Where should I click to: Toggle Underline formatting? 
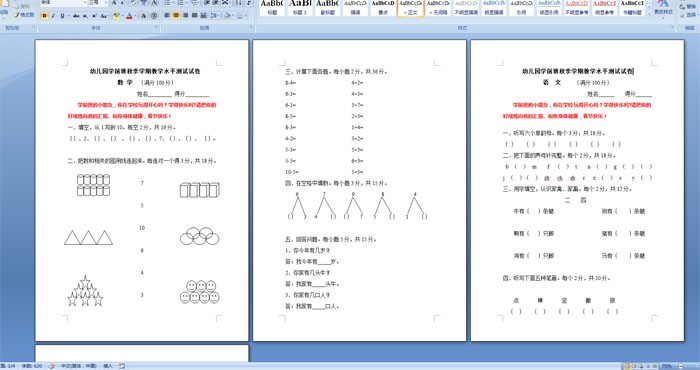[x=62, y=16]
